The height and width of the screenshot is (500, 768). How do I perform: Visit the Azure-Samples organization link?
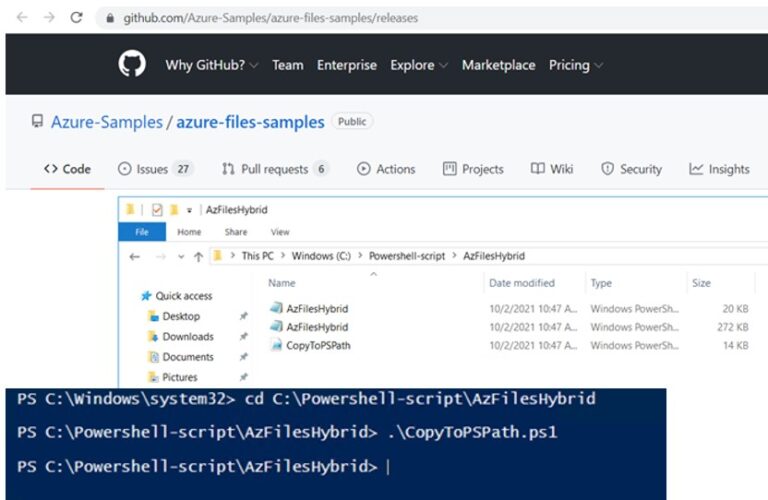(x=107, y=122)
